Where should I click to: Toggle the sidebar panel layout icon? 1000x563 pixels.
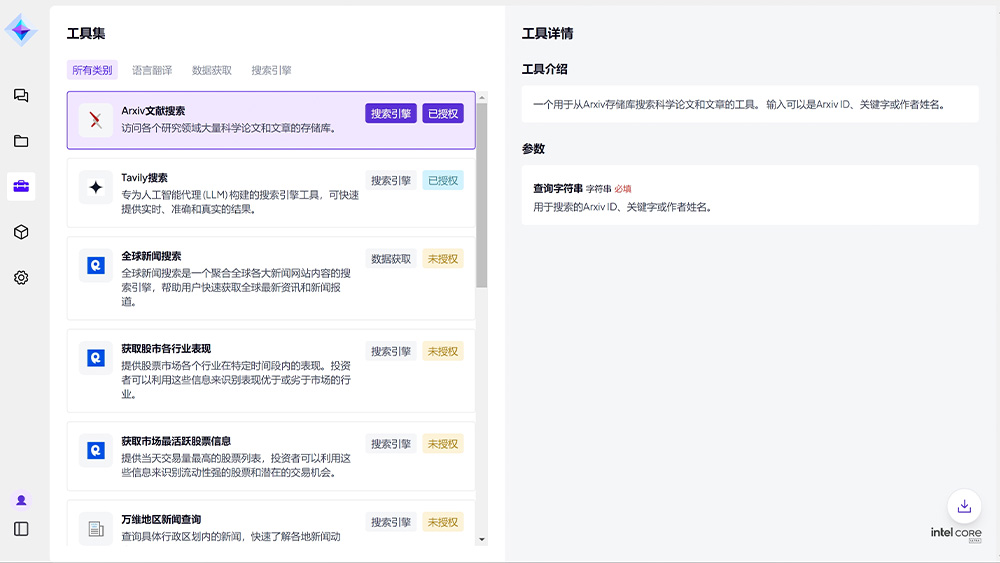tap(21, 529)
